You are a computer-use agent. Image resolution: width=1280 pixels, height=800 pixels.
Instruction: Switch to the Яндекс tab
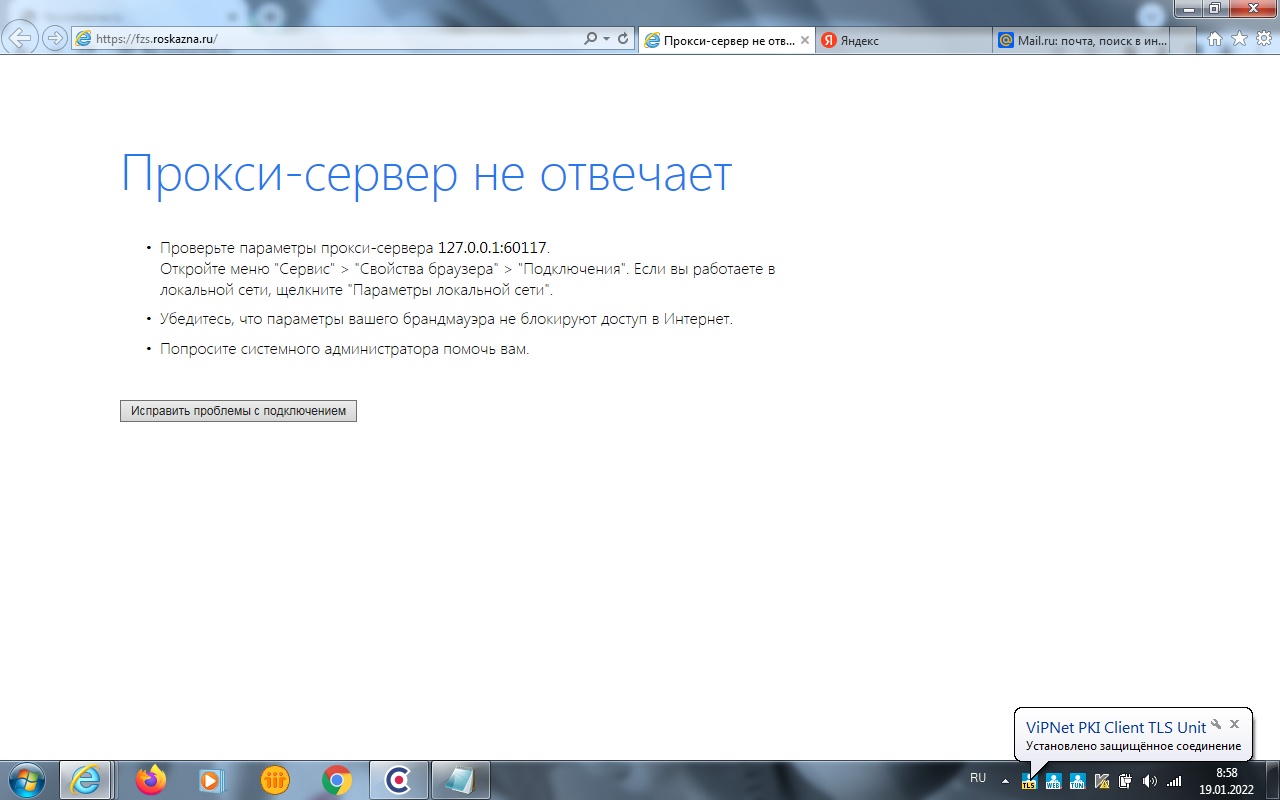[903, 40]
